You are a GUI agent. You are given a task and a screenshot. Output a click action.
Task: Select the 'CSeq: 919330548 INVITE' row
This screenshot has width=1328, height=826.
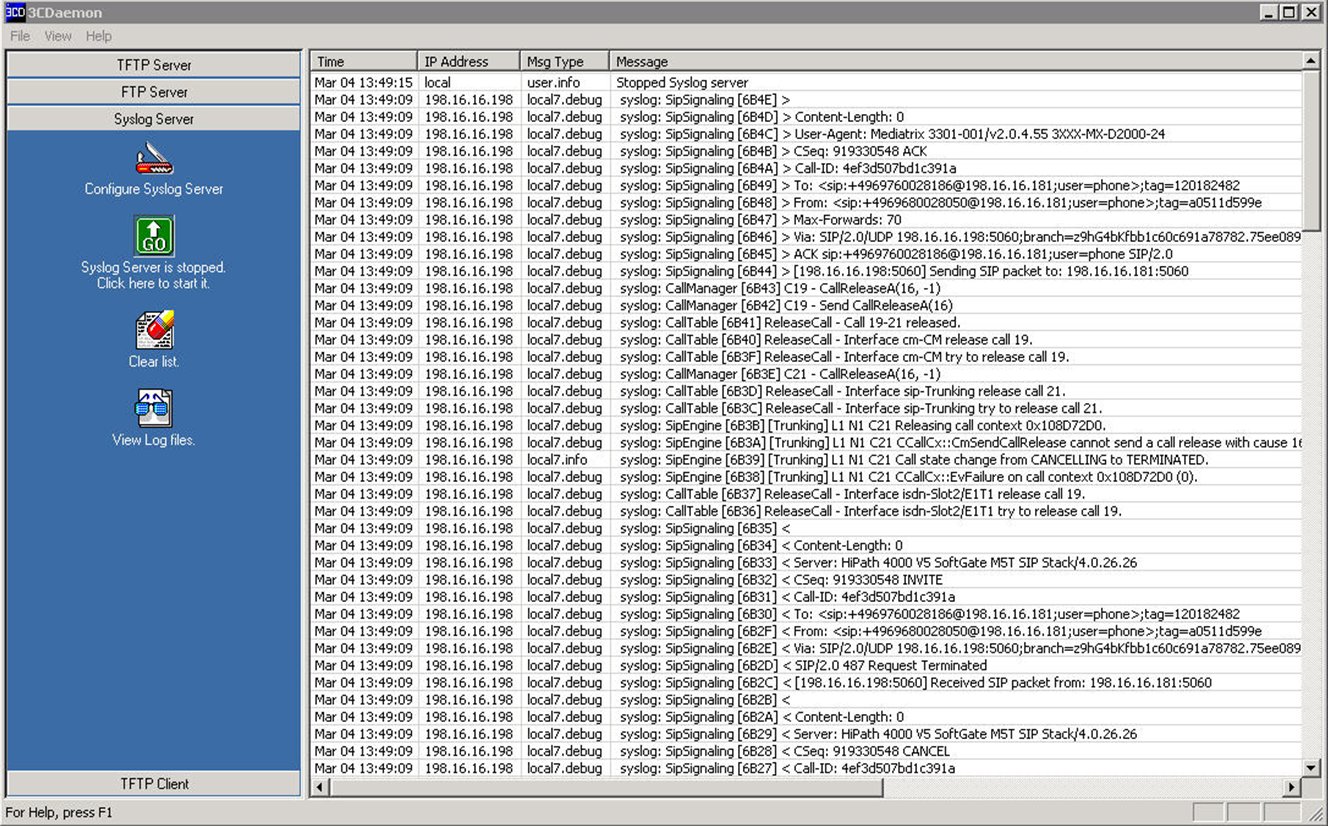pos(807,580)
